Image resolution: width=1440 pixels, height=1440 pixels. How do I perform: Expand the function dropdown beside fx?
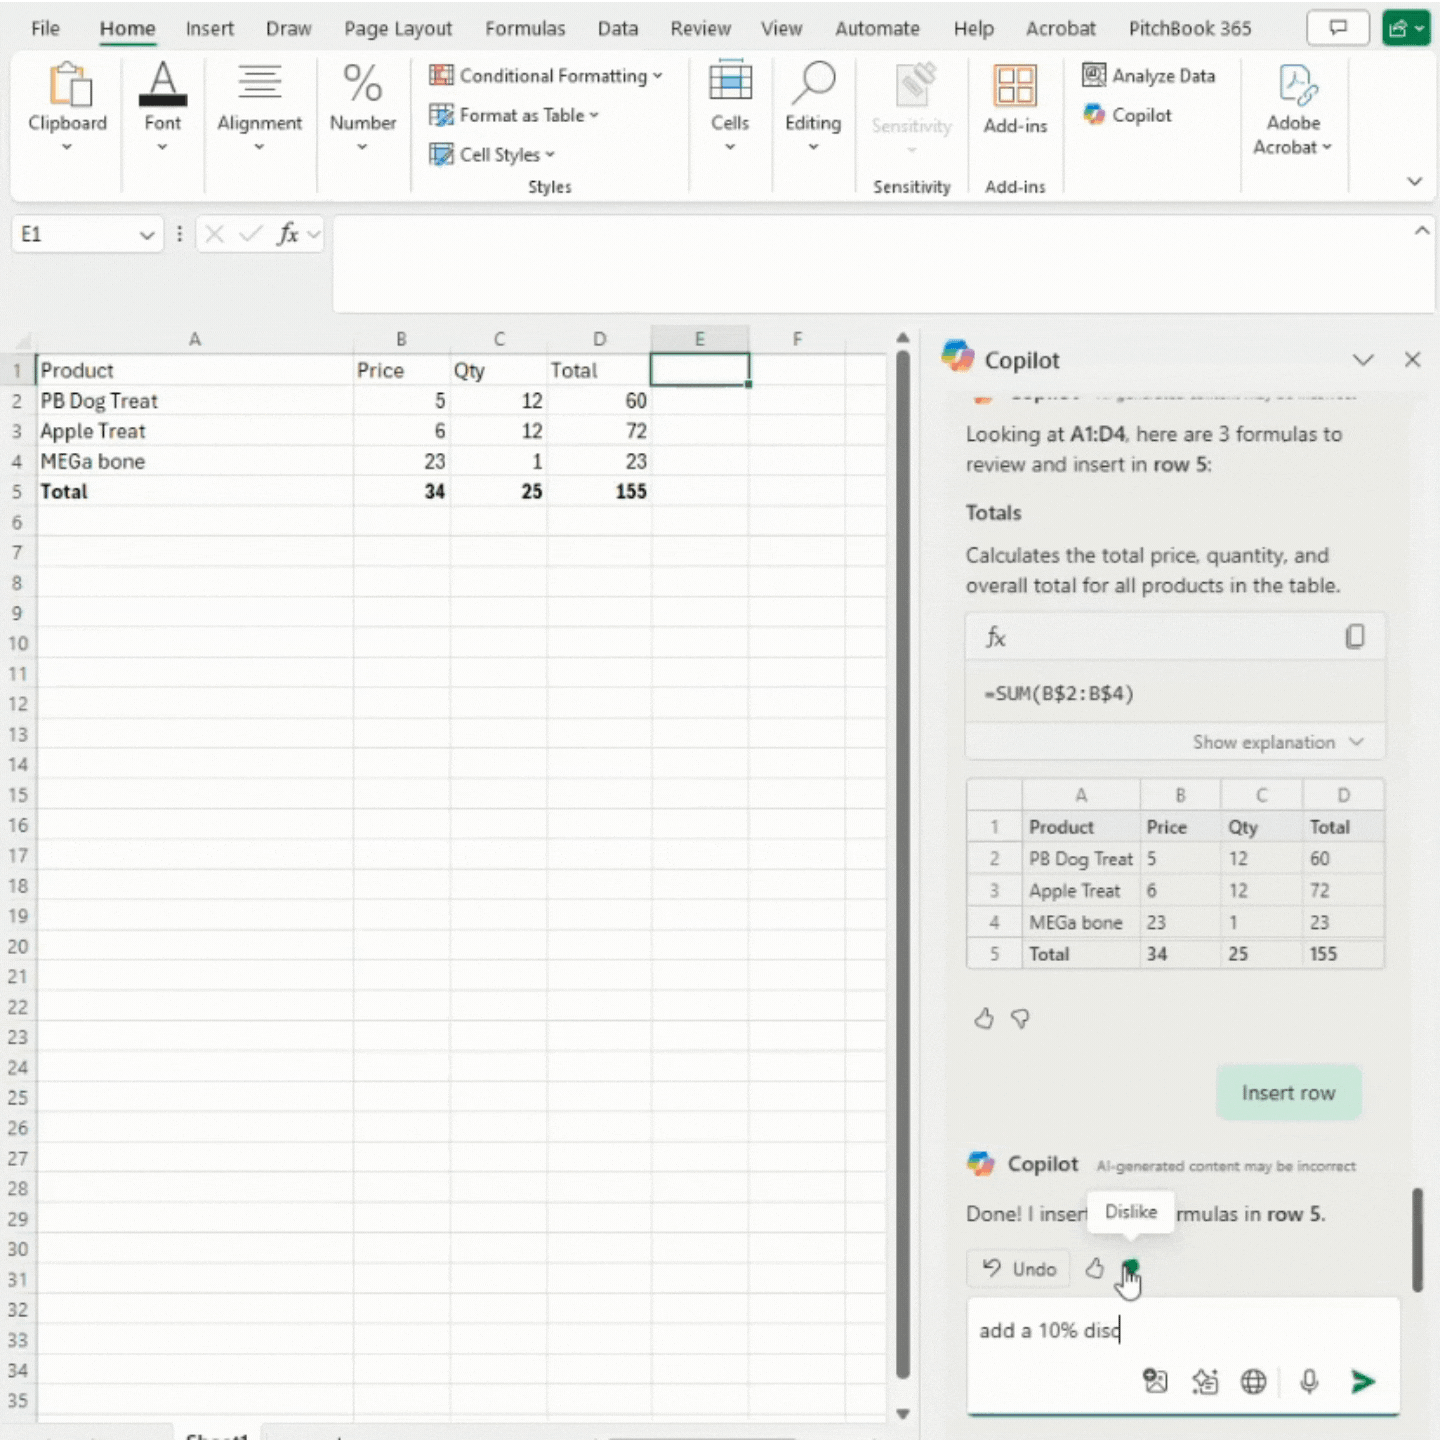tap(314, 234)
